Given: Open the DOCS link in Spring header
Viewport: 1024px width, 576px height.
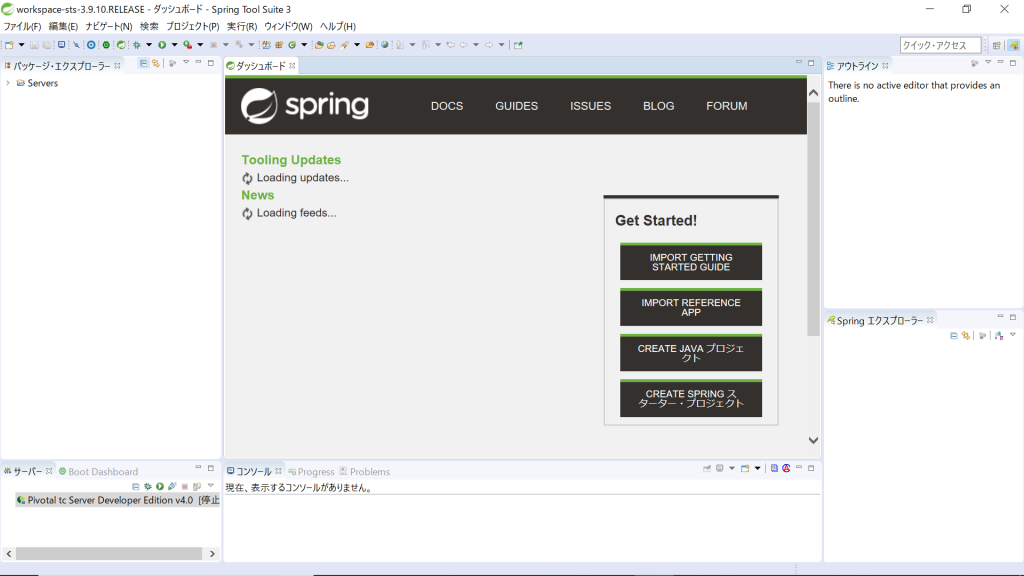Looking at the screenshot, I should click(447, 106).
